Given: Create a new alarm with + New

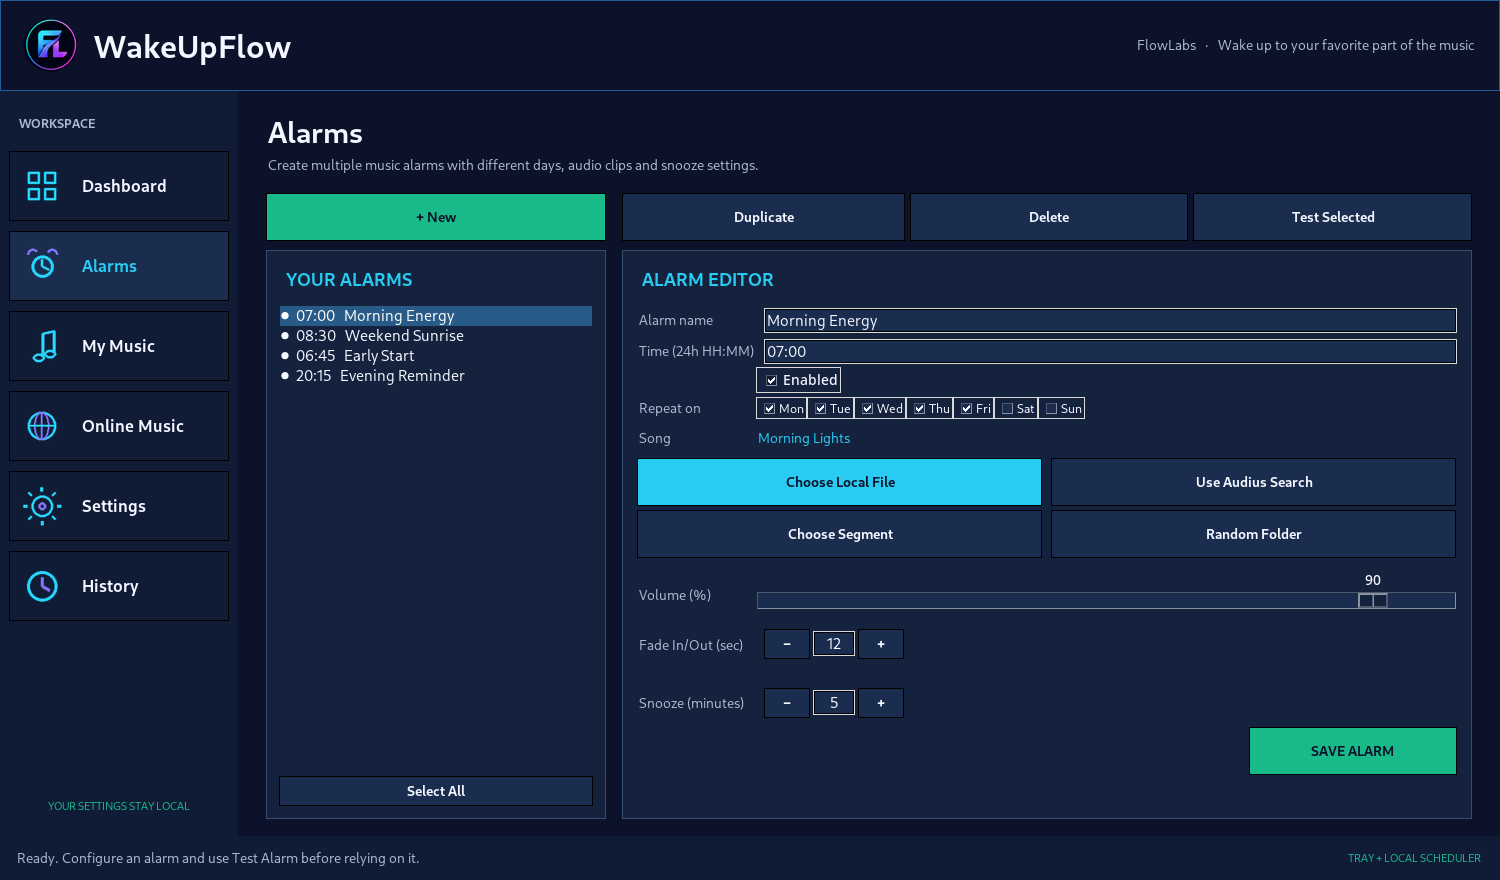Looking at the screenshot, I should pos(436,217).
